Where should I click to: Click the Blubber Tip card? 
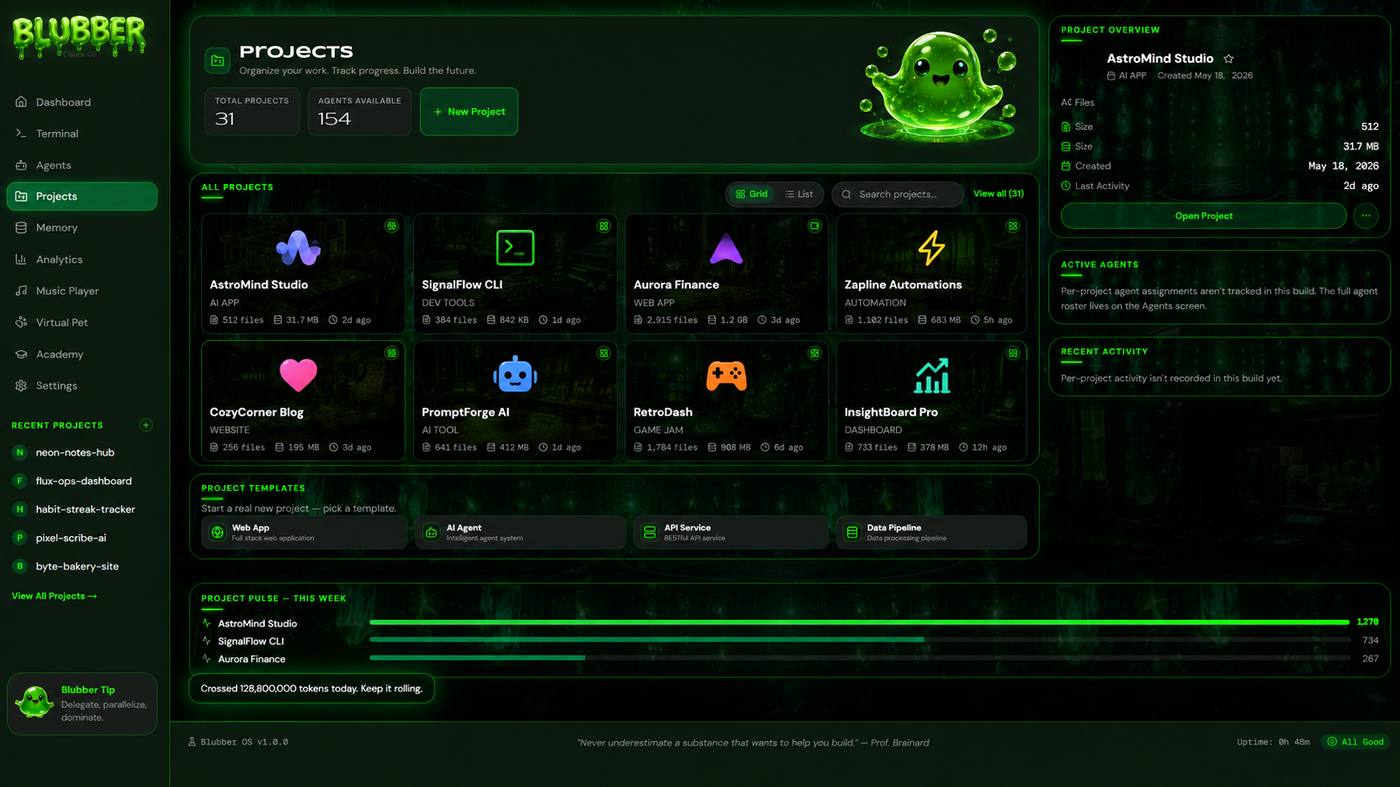pyautogui.click(x=82, y=704)
